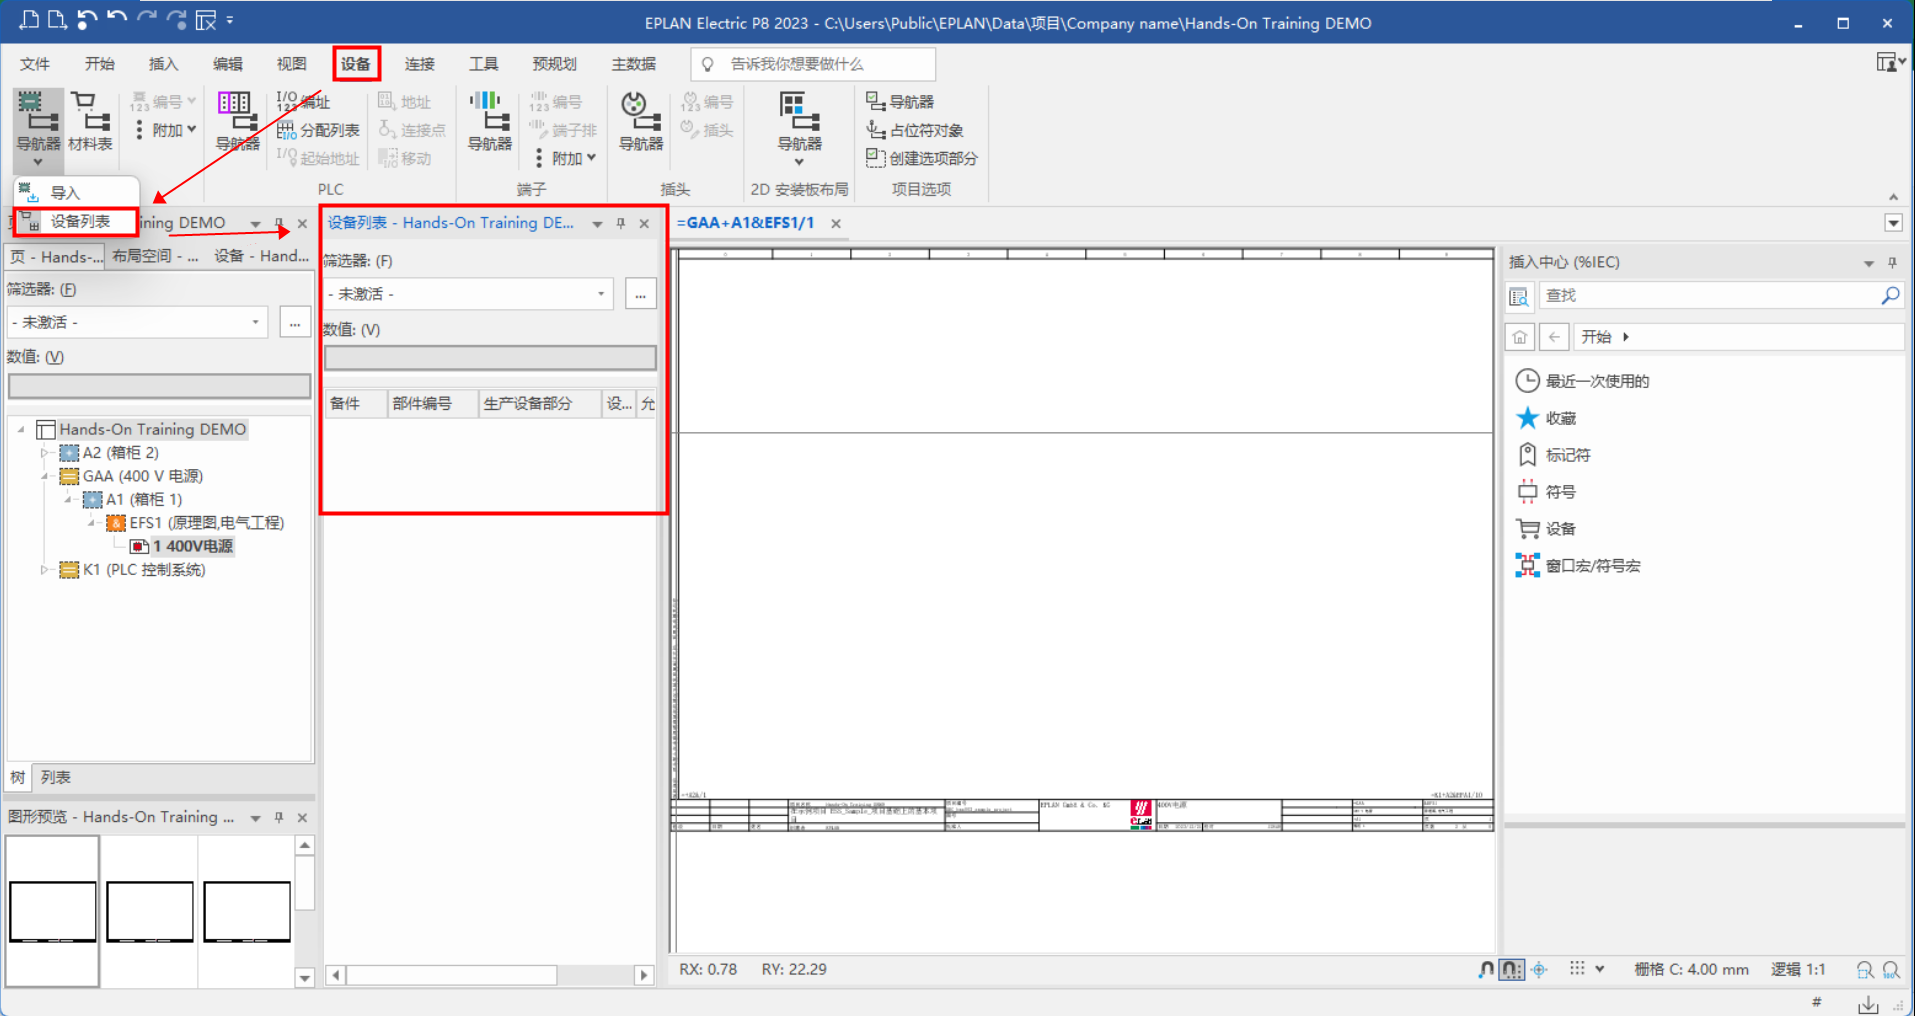Click the zoom-window icon in status bar
The height and width of the screenshot is (1016, 1915).
point(1865,970)
